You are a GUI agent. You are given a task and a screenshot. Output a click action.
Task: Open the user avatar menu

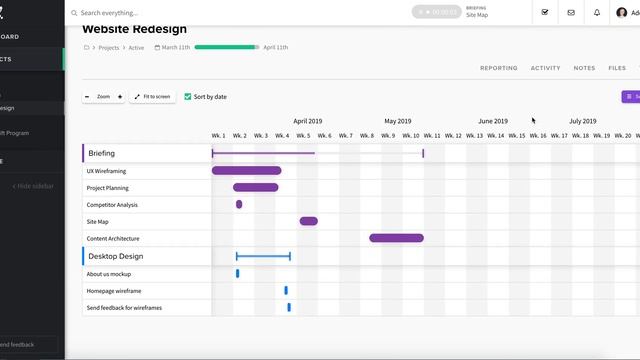[621, 13]
